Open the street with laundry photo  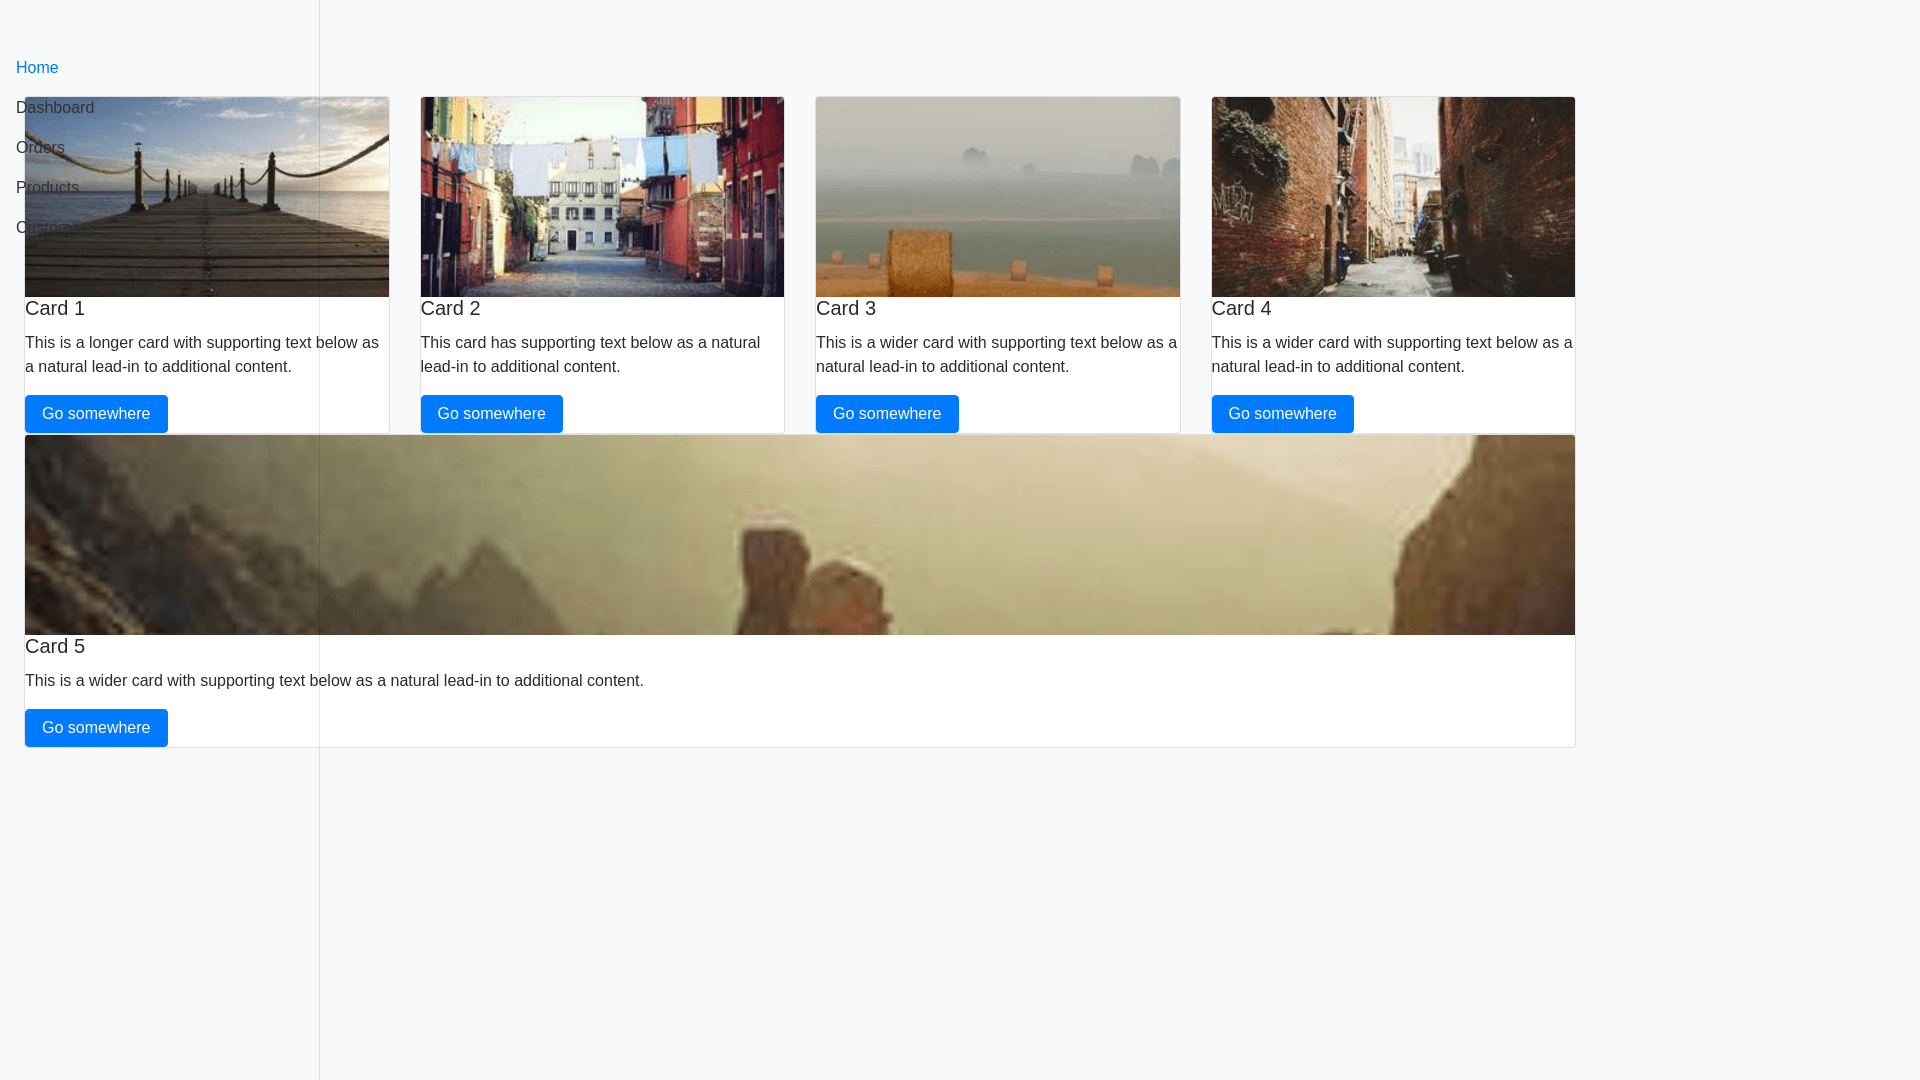(602, 197)
